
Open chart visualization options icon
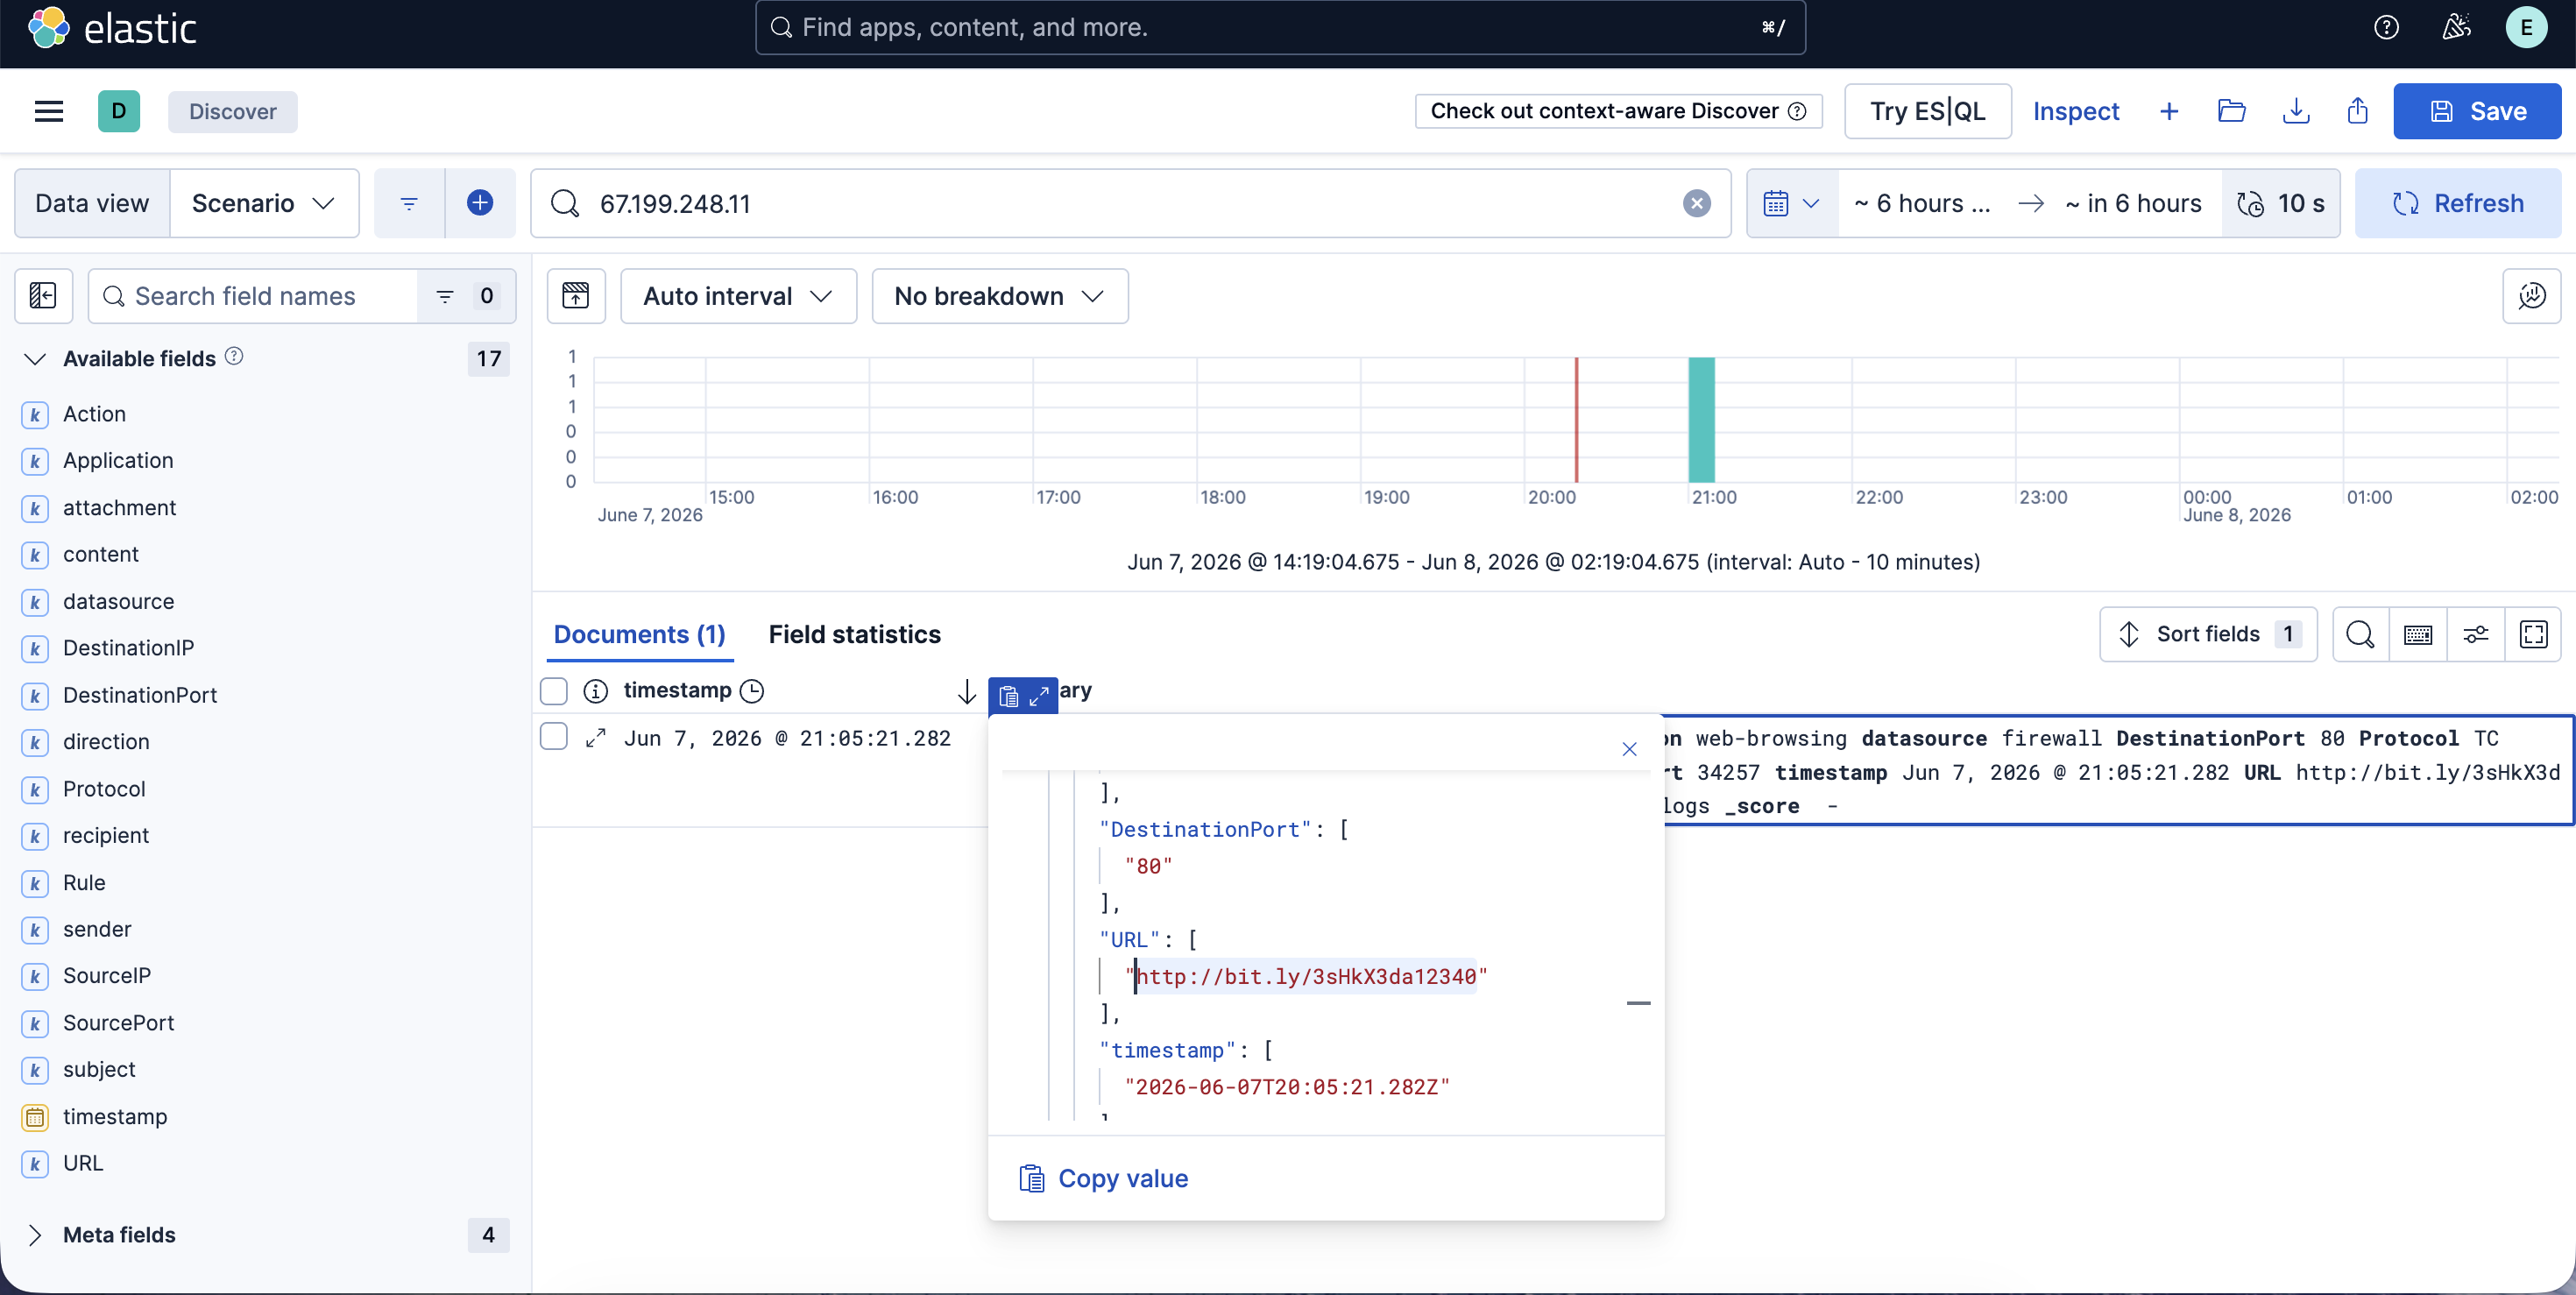coord(2531,296)
